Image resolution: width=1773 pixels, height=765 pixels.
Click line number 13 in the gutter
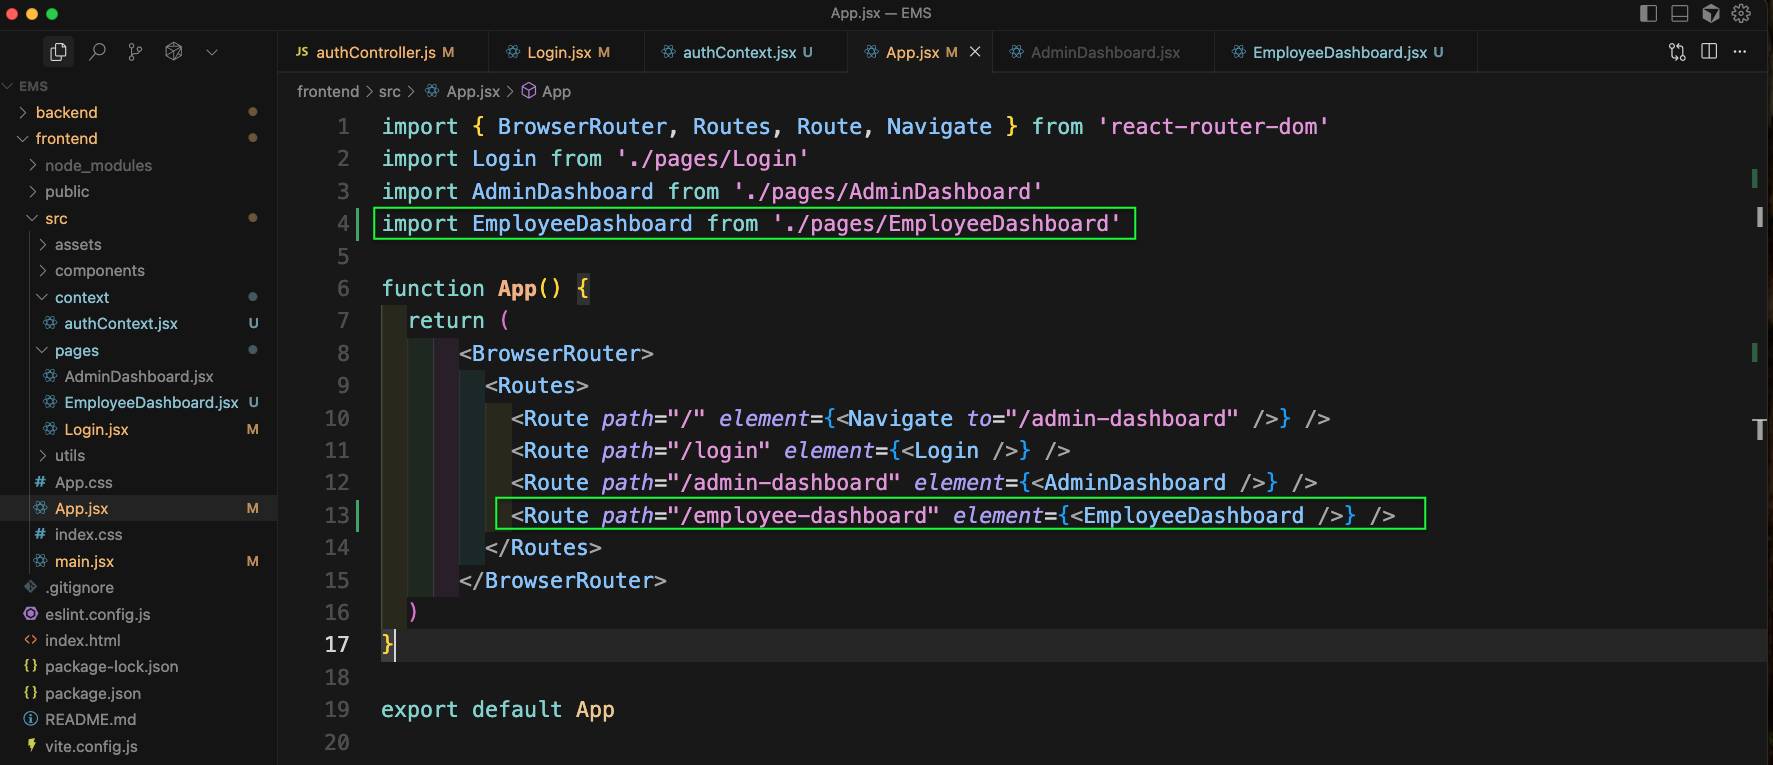[x=337, y=515]
